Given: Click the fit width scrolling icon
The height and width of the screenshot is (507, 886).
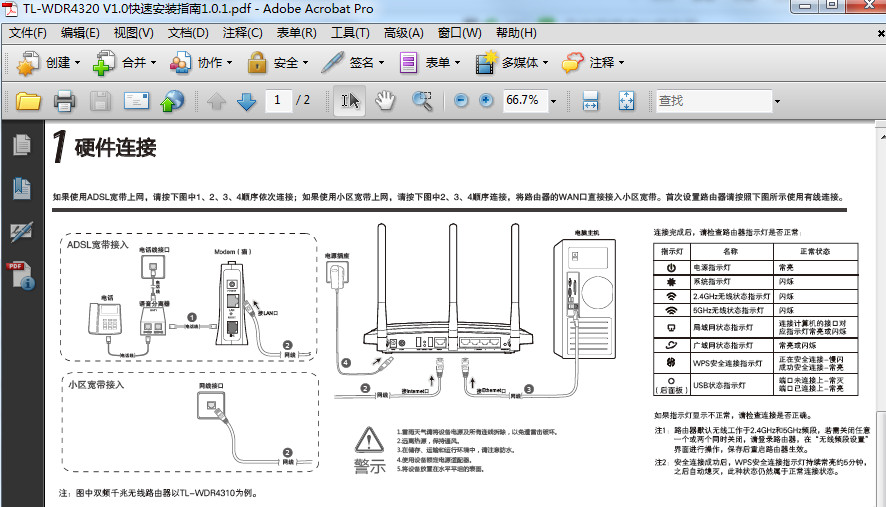Looking at the screenshot, I should [x=590, y=101].
